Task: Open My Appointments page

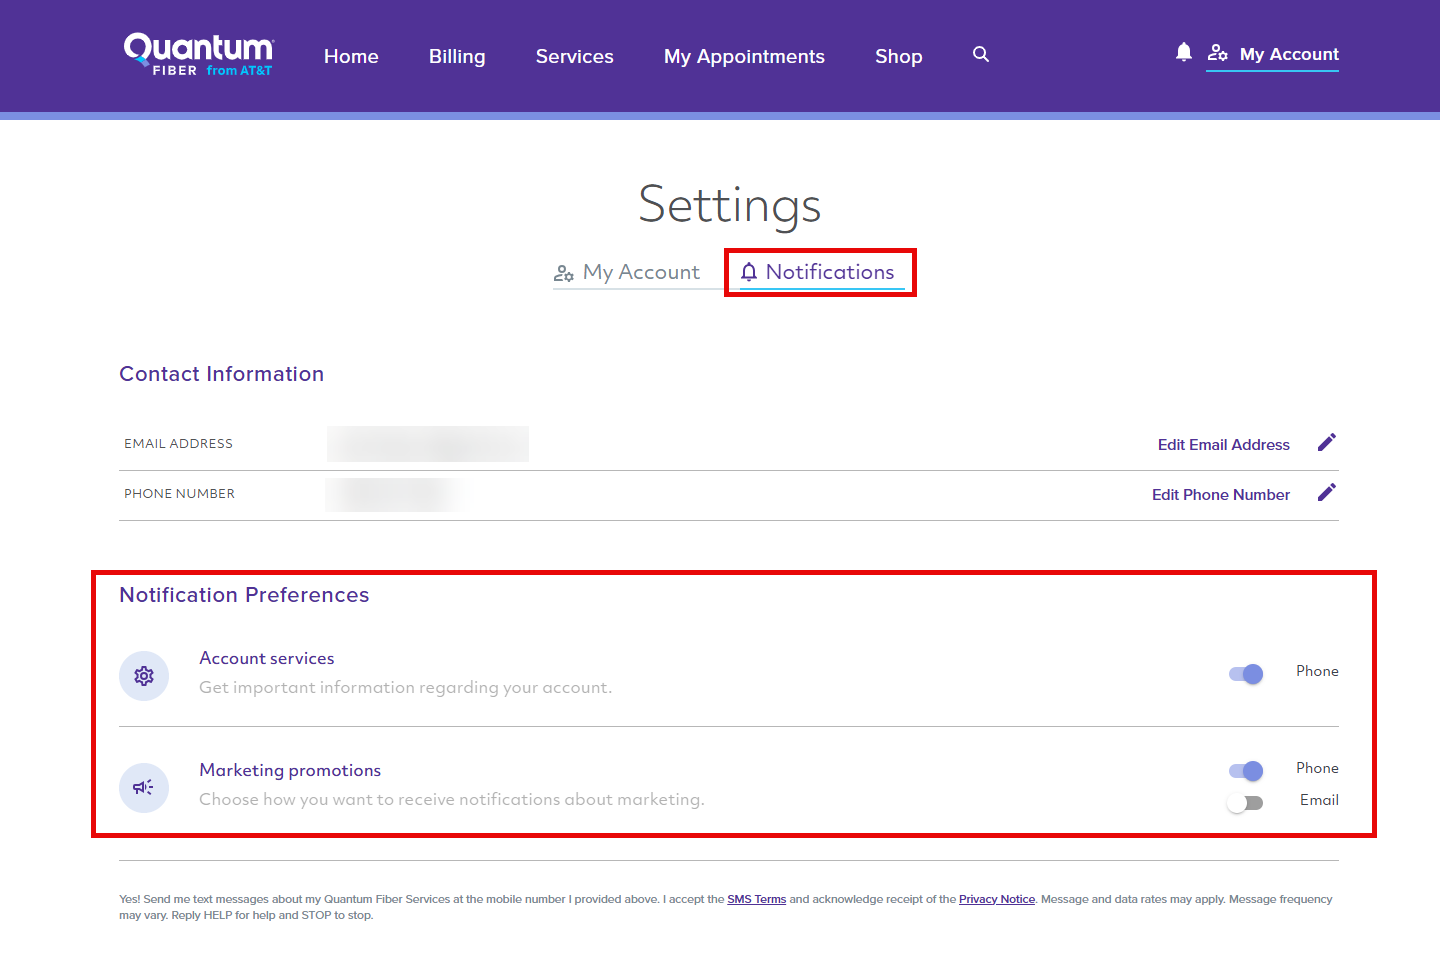Action: (744, 57)
